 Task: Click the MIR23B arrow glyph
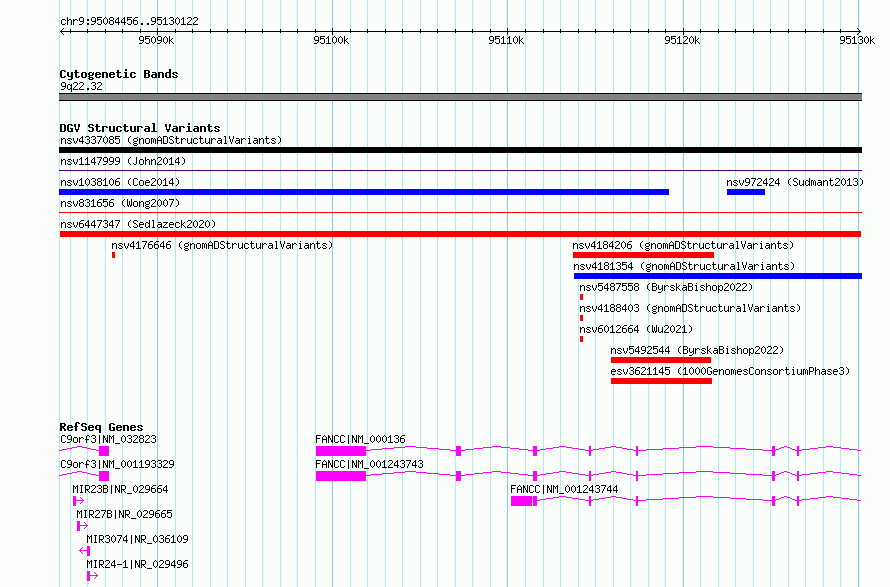(78, 501)
